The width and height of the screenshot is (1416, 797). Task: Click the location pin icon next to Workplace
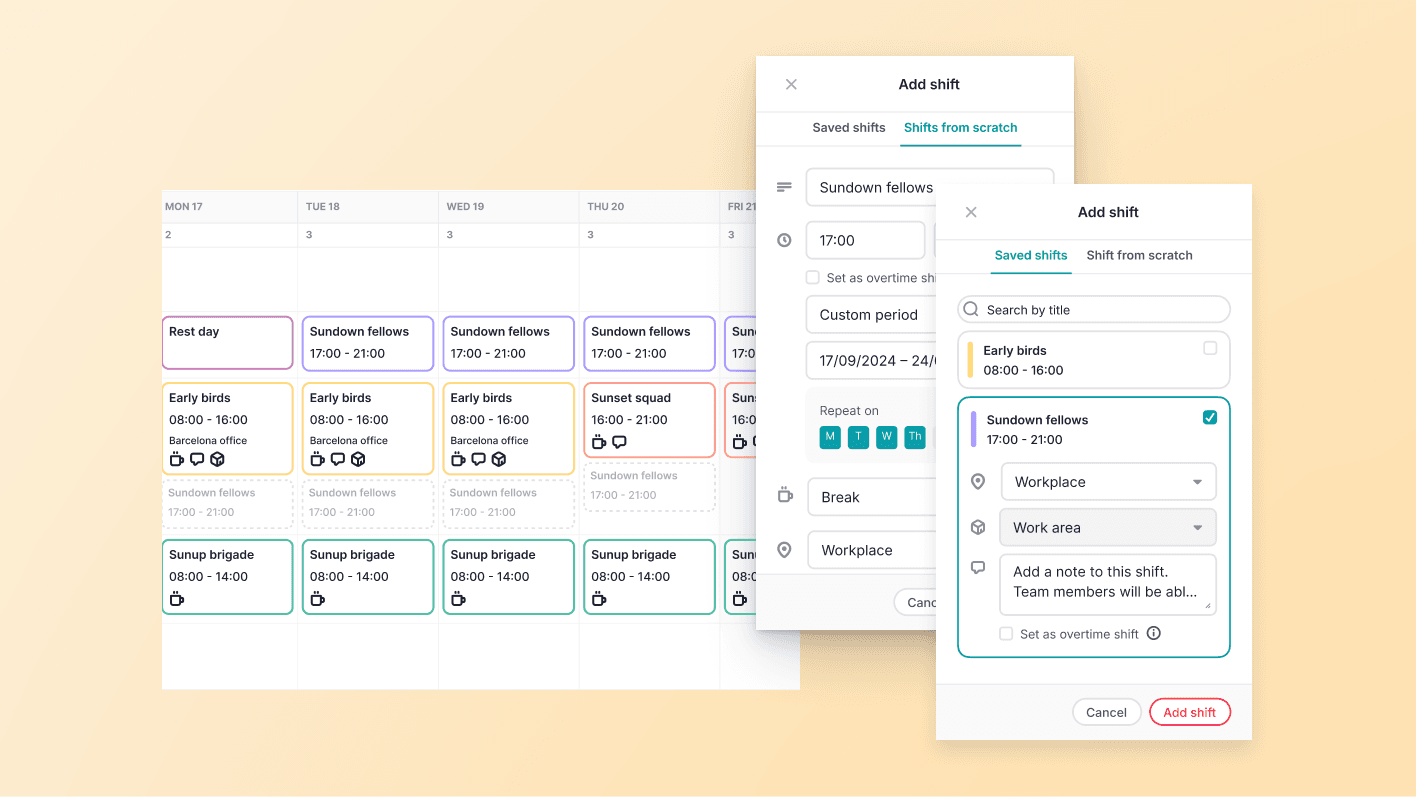(977, 481)
